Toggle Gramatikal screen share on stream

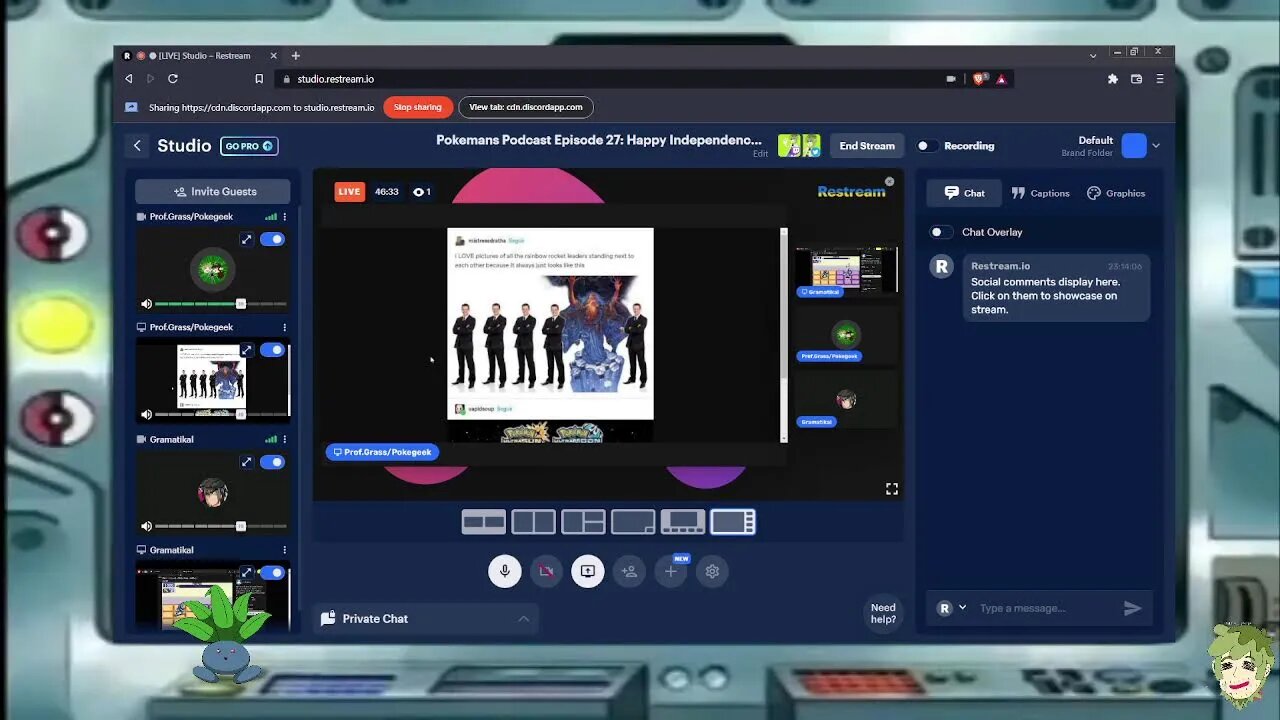click(x=272, y=573)
